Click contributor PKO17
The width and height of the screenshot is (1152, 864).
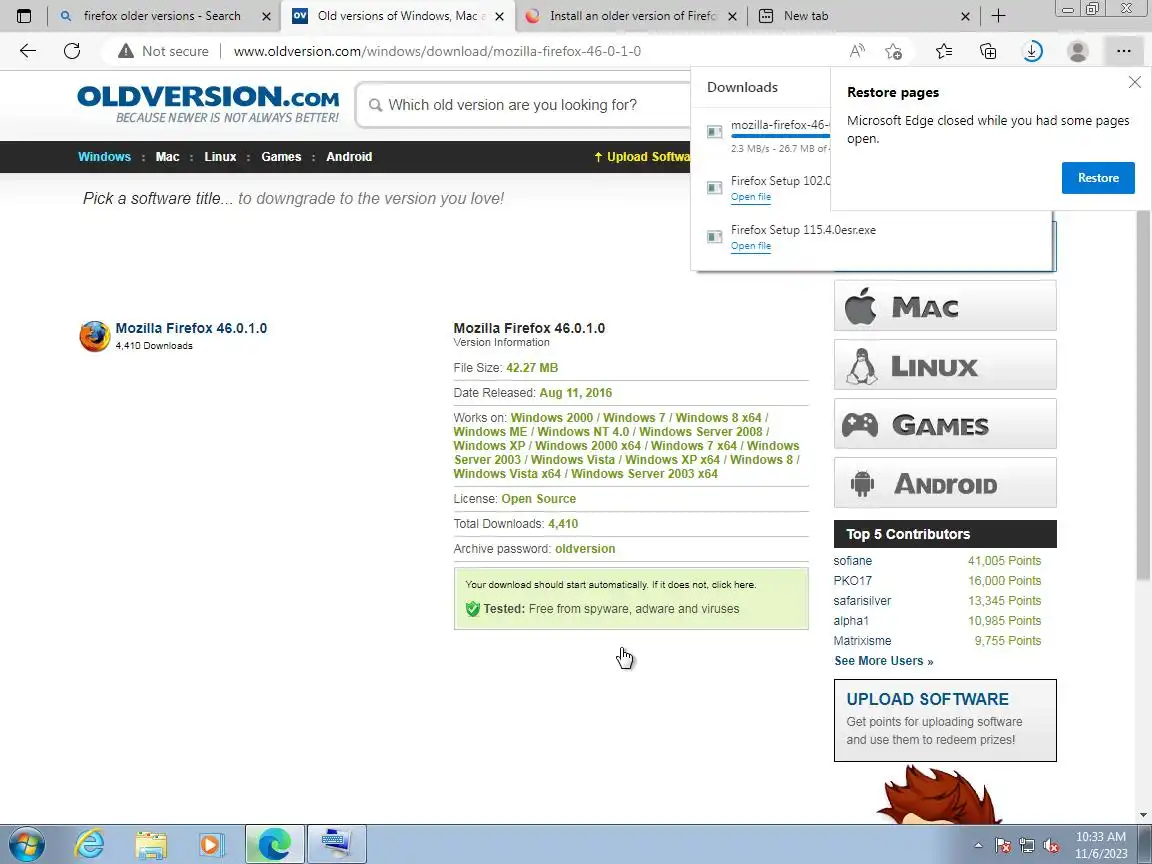(852, 580)
